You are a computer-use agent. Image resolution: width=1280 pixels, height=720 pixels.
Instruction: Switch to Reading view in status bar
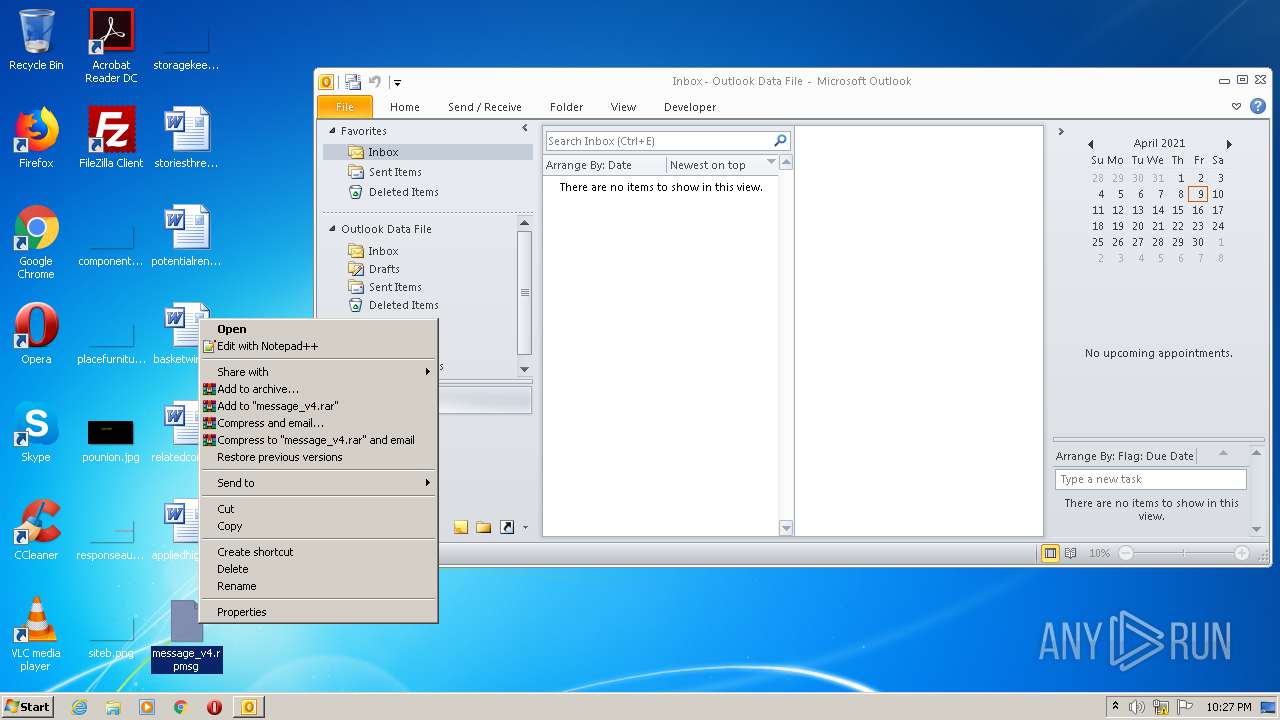click(1070, 553)
